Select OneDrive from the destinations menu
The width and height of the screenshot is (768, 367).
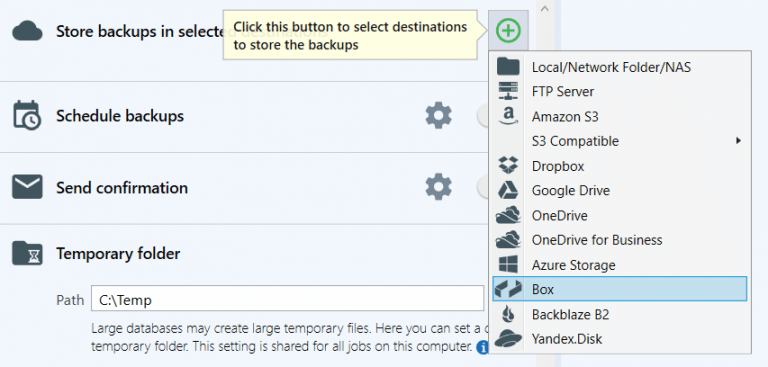(620, 216)
